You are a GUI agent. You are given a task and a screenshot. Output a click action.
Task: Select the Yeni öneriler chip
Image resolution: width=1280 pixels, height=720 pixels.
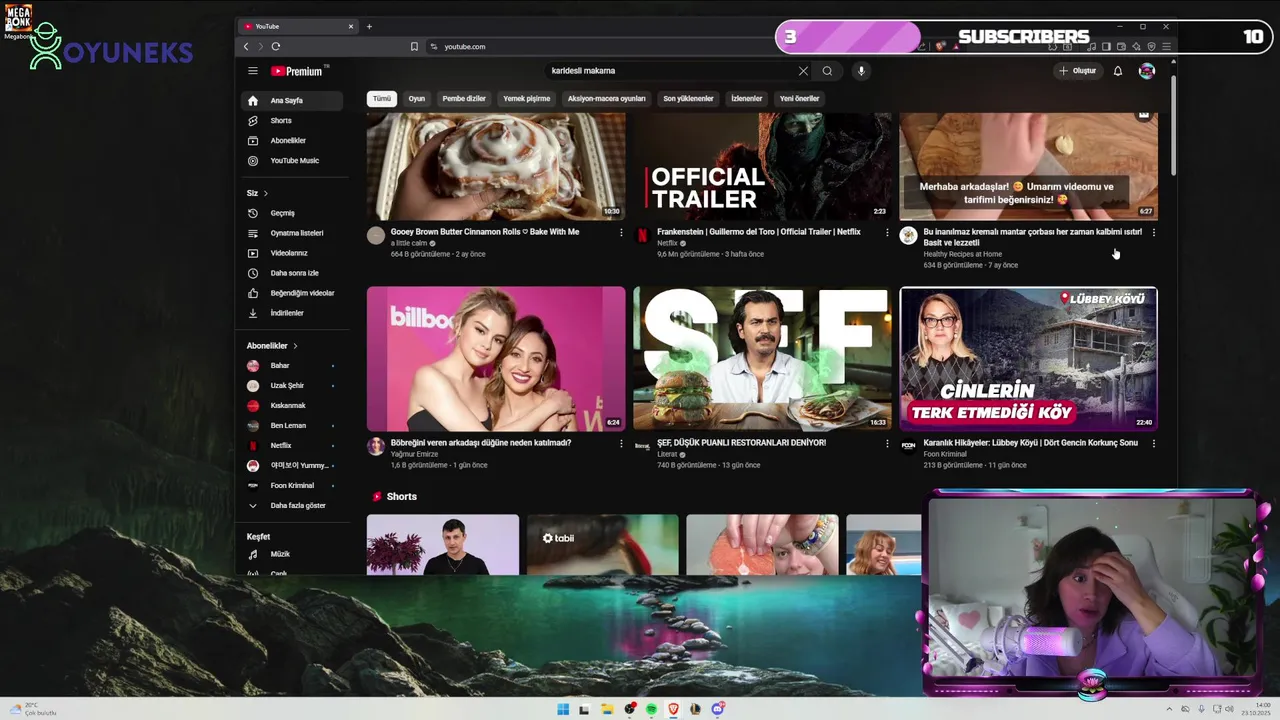[799, 99]
